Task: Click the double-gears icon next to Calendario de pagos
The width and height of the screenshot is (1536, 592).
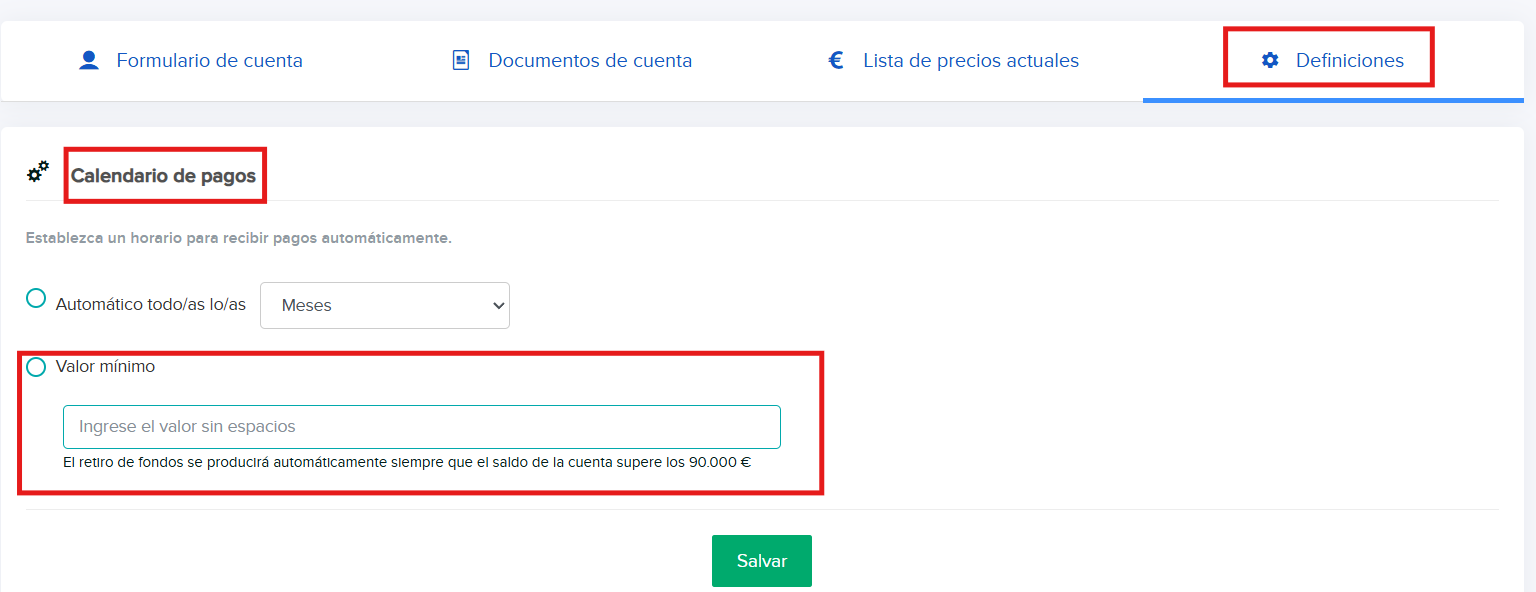Action: coord(38,172)
